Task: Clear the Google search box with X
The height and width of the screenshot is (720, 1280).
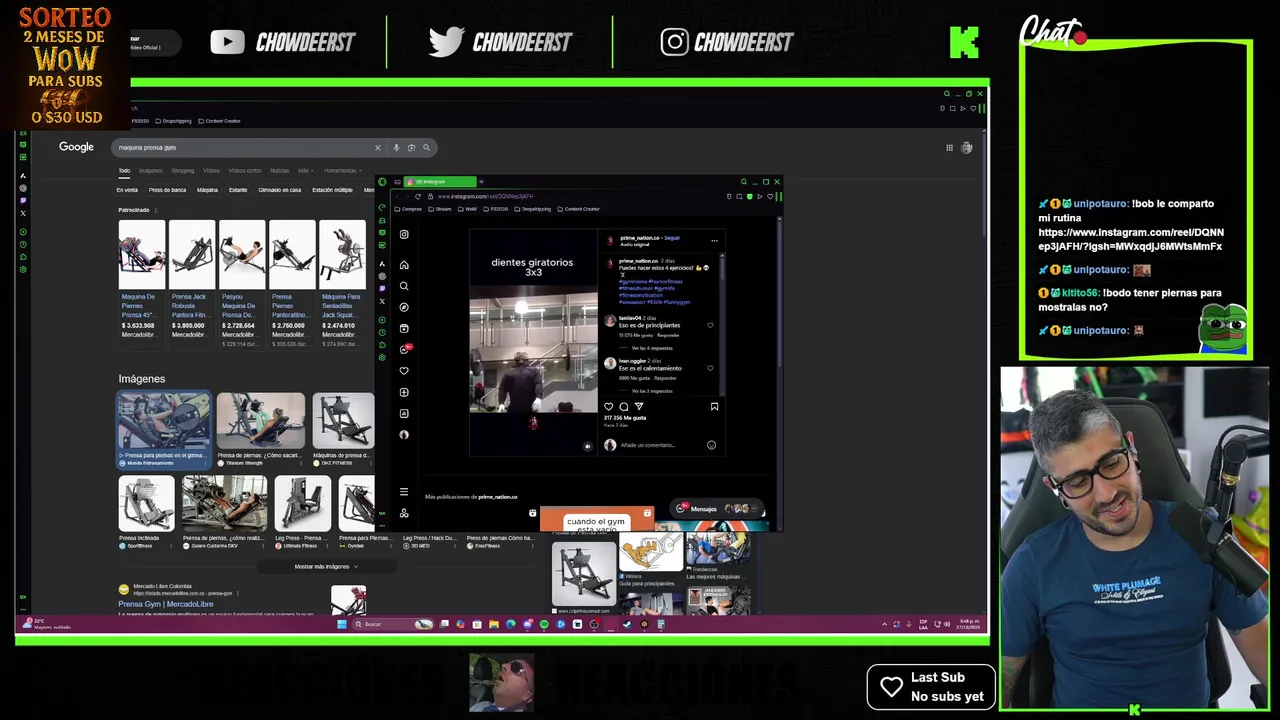Action: tap(377, 147)
